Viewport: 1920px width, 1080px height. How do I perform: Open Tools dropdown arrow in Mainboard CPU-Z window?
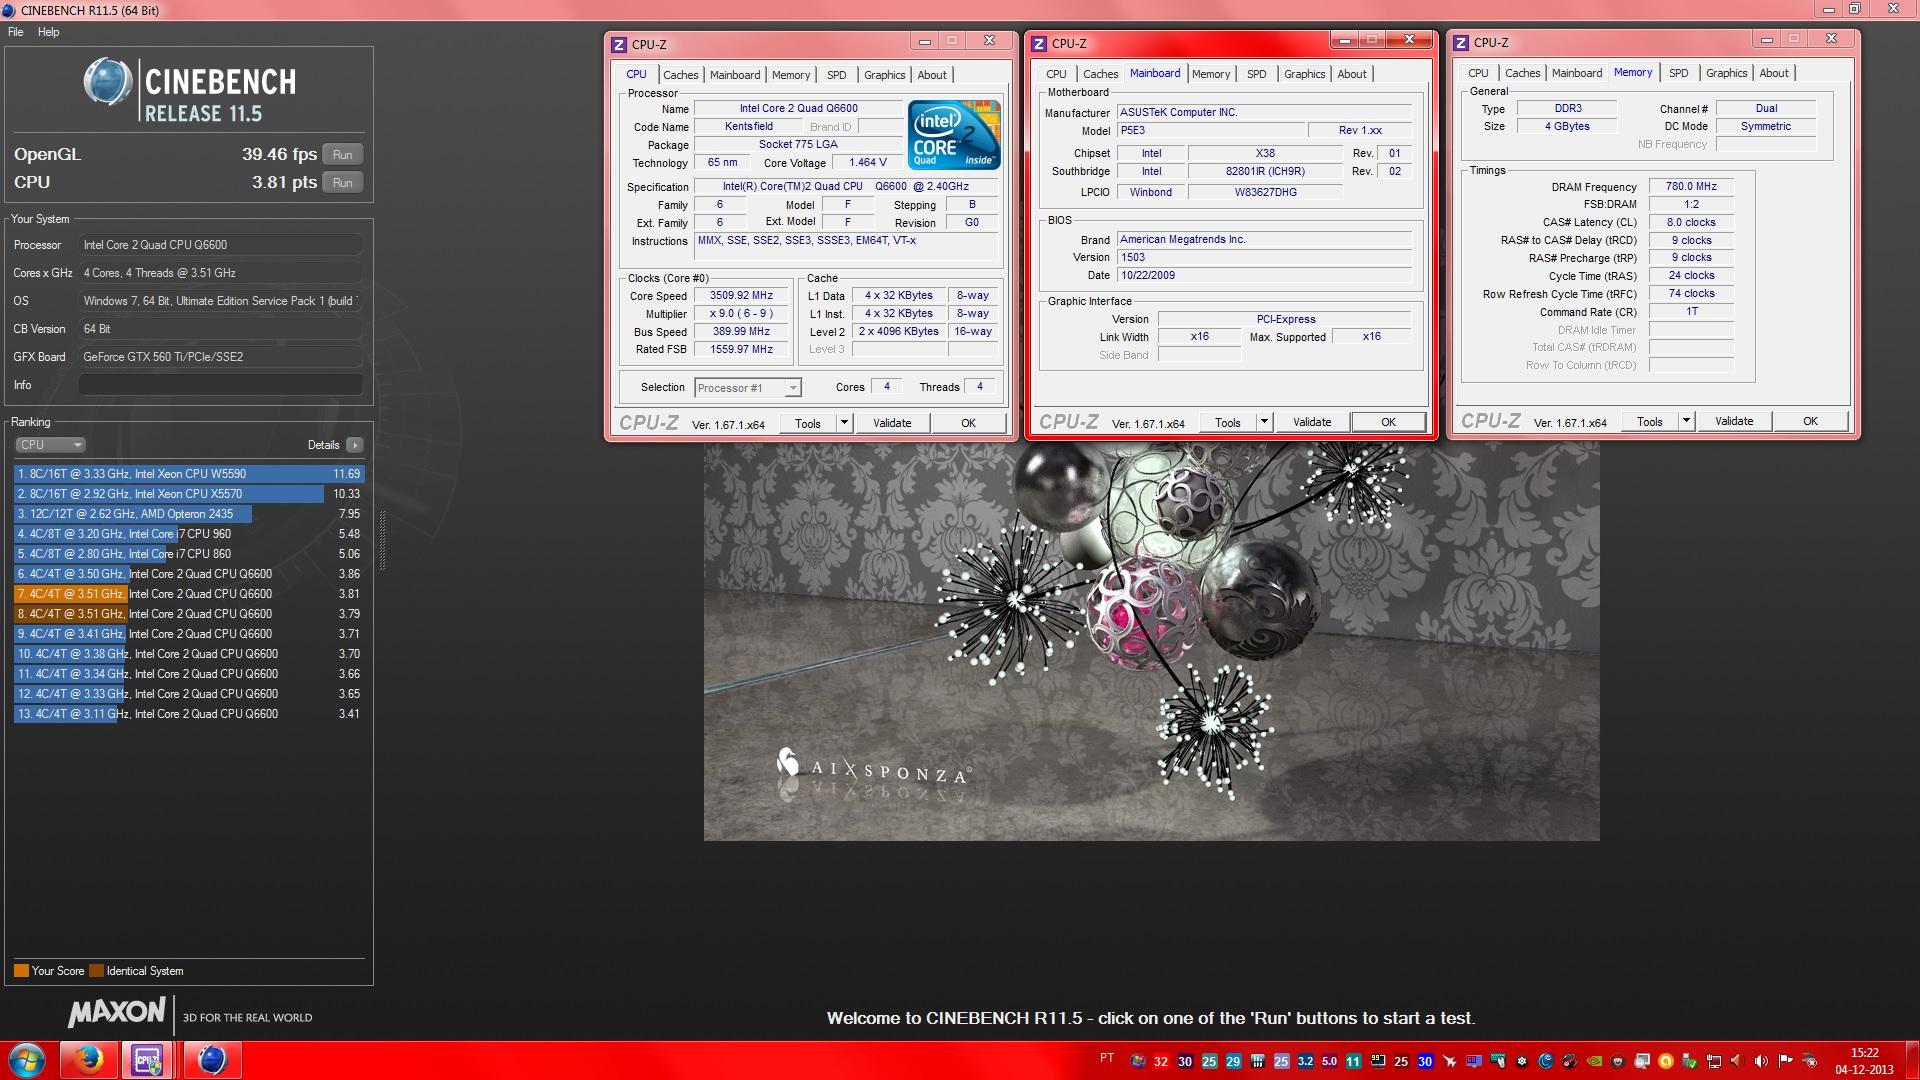click(1264, 422)
